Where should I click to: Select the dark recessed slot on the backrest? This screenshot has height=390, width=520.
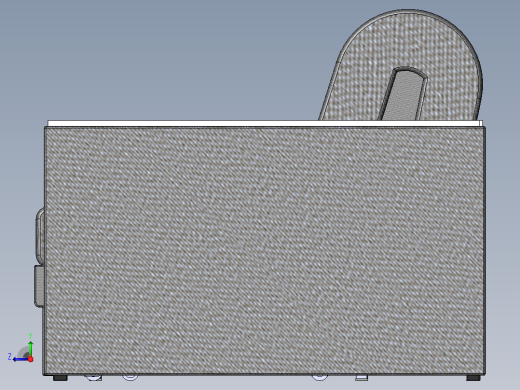point(403,93)
